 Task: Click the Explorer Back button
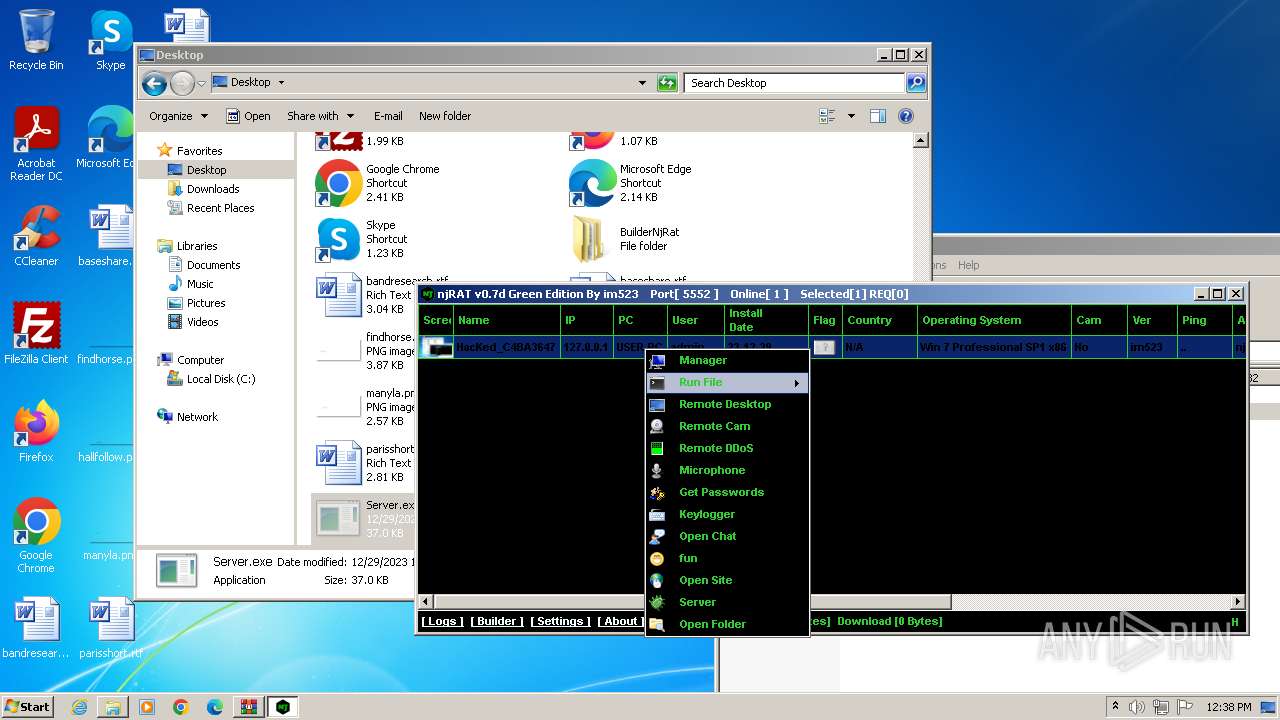click(154, 83)
